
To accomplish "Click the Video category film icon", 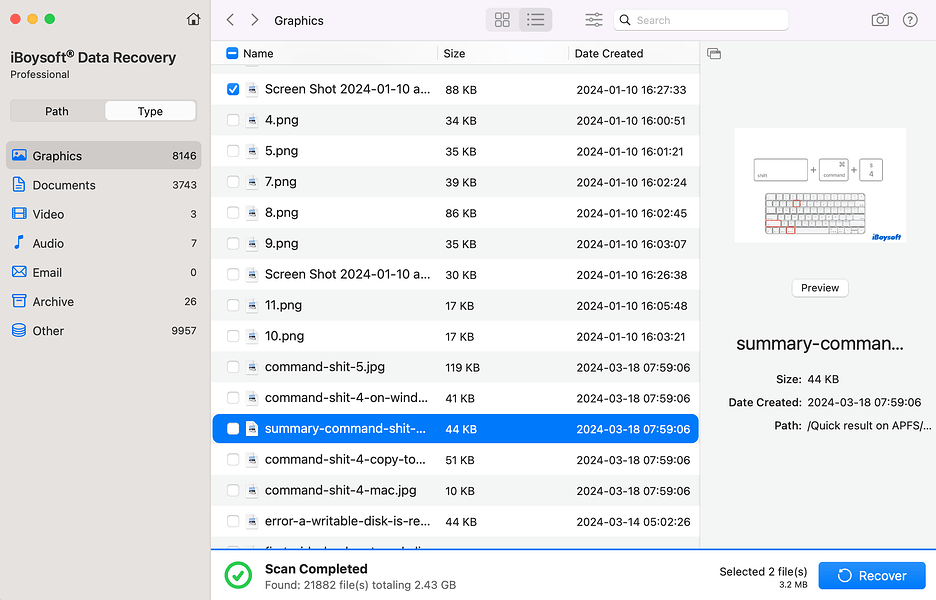I will (x=19, y=214).
